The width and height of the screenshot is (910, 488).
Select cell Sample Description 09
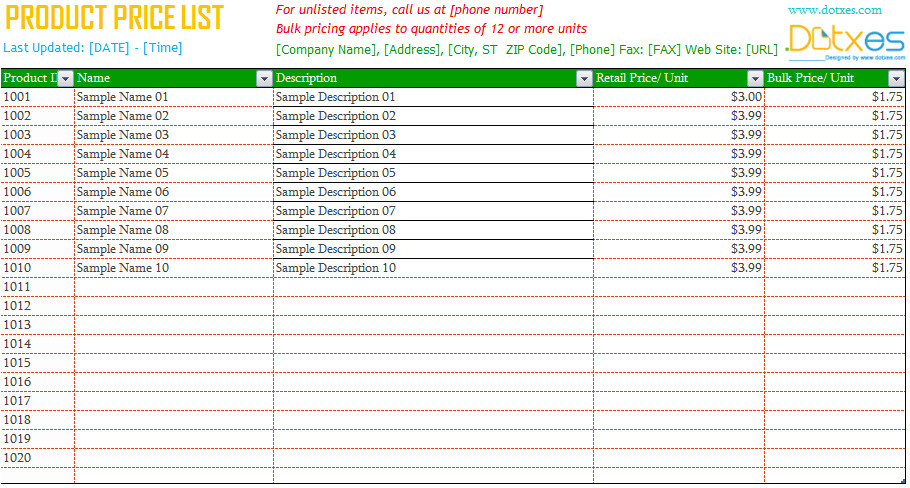click(433, 249)
